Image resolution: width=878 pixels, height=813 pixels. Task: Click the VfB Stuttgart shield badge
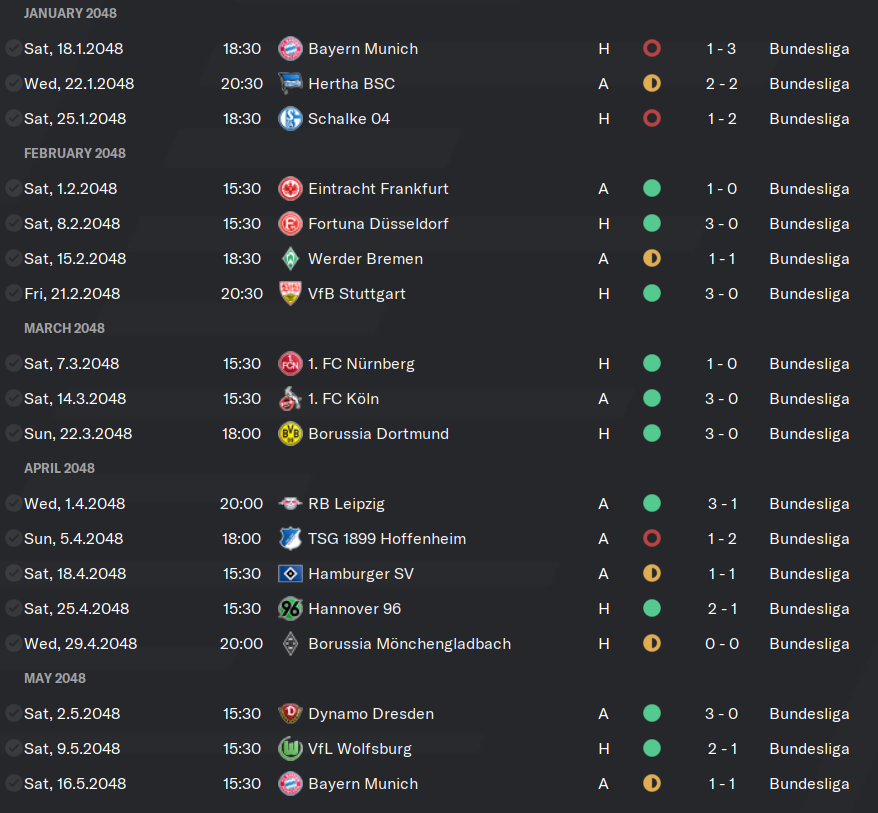tap(290, 293)
